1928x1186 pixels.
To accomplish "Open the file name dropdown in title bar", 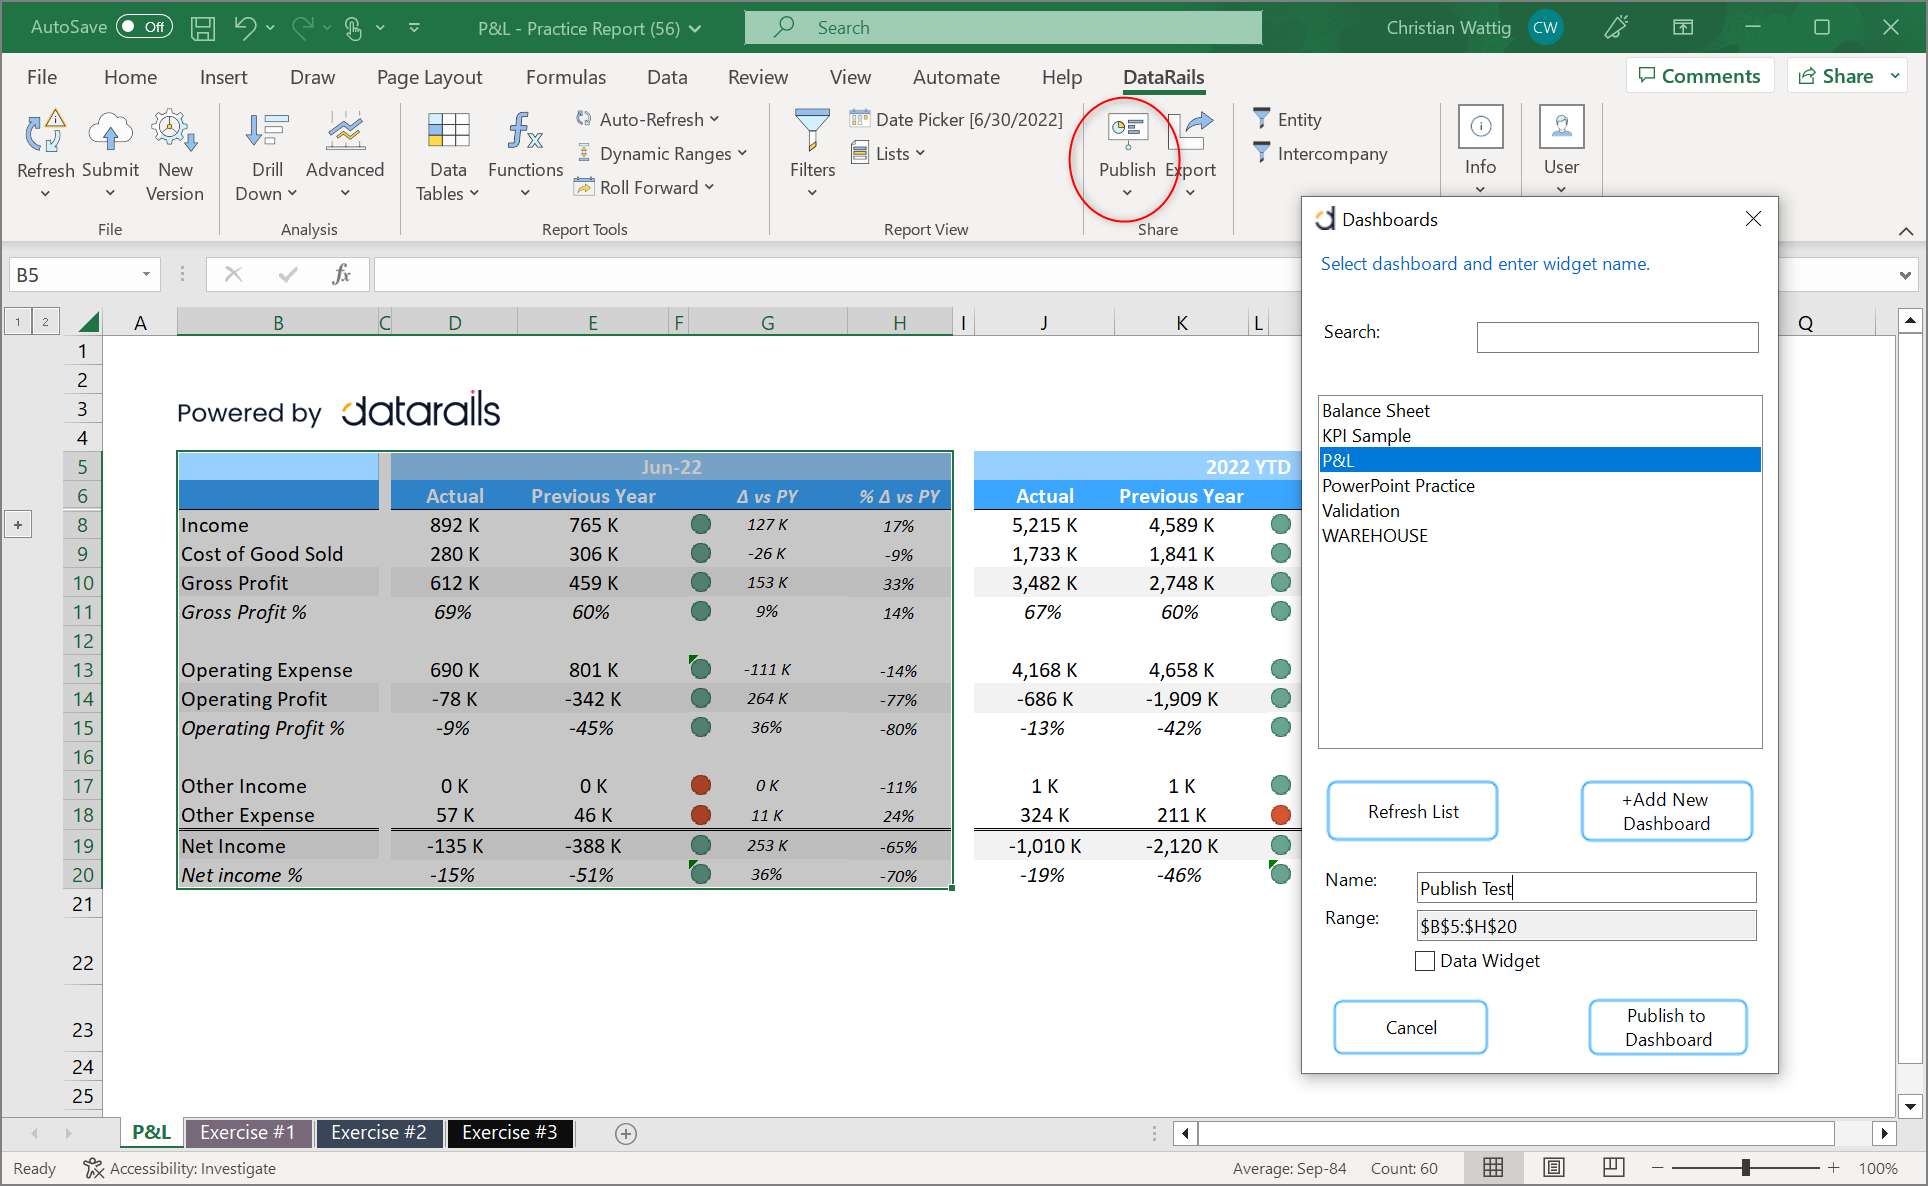I will click(695, 29).
